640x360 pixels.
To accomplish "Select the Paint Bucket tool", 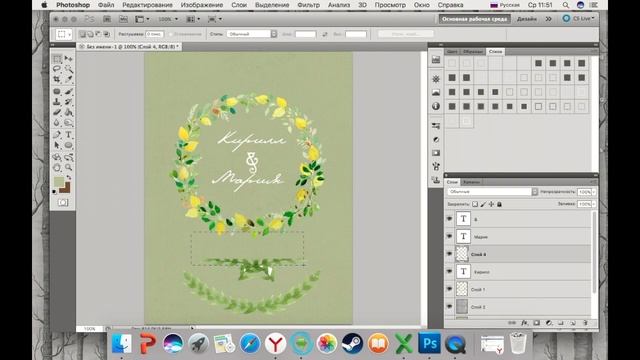I will click(x=69, y=112).
